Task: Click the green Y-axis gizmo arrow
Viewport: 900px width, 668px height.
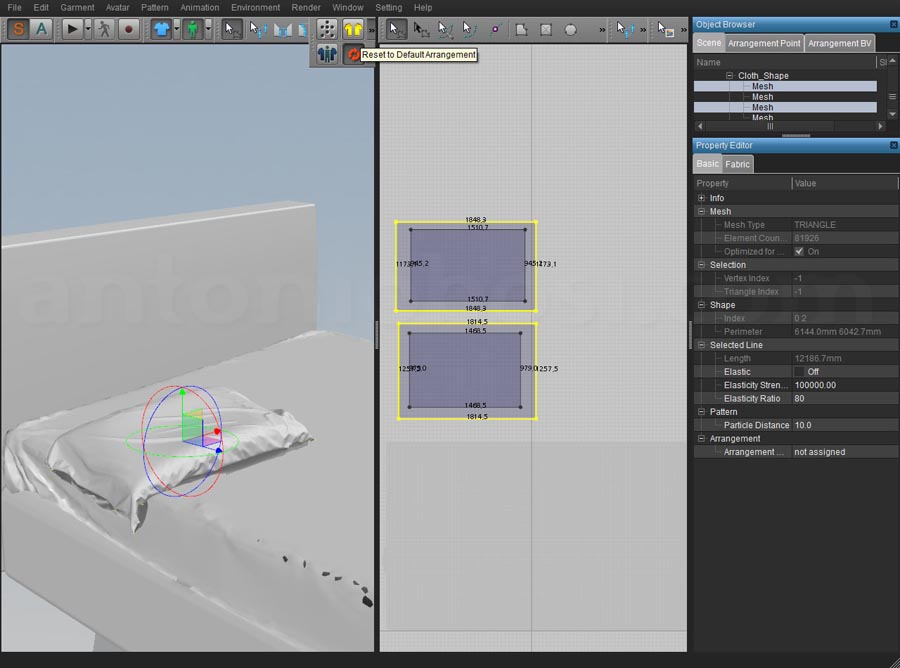Action: click(x=183, y=393)
